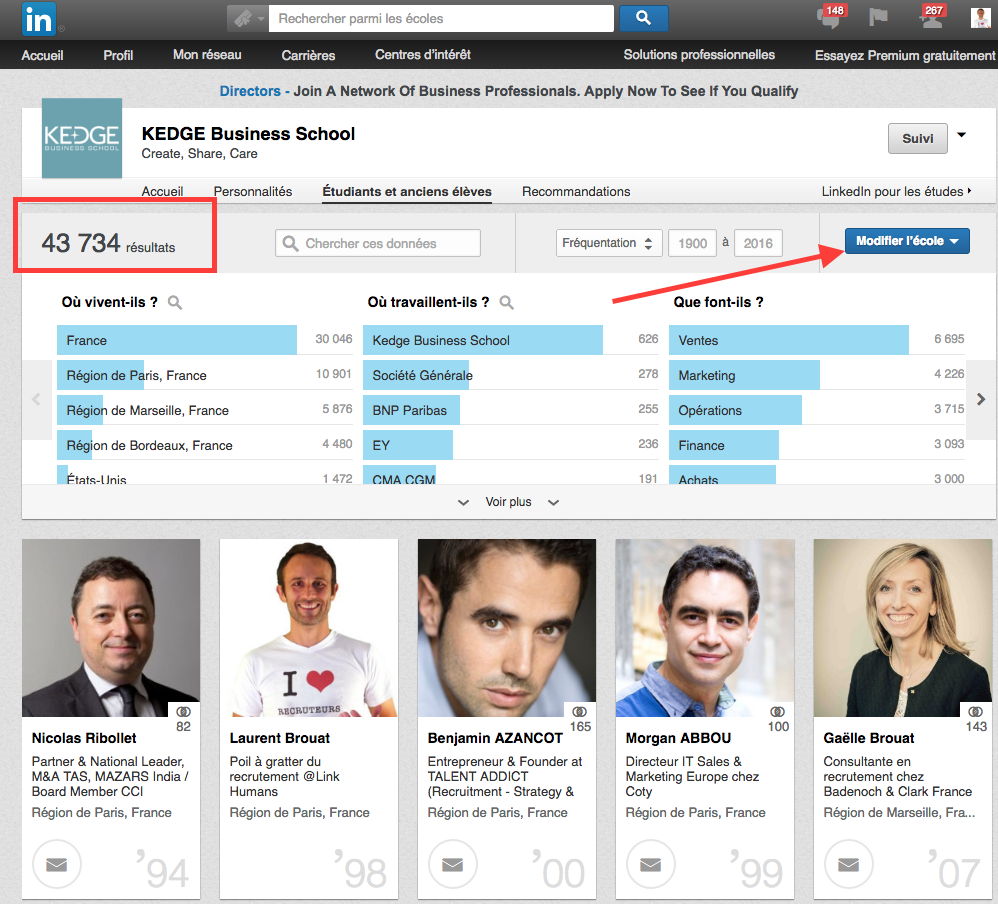Click the Chercher ces données field
The height and width of the screenshot is (904, 998).
pyautogui.click(x=378, y=243)
